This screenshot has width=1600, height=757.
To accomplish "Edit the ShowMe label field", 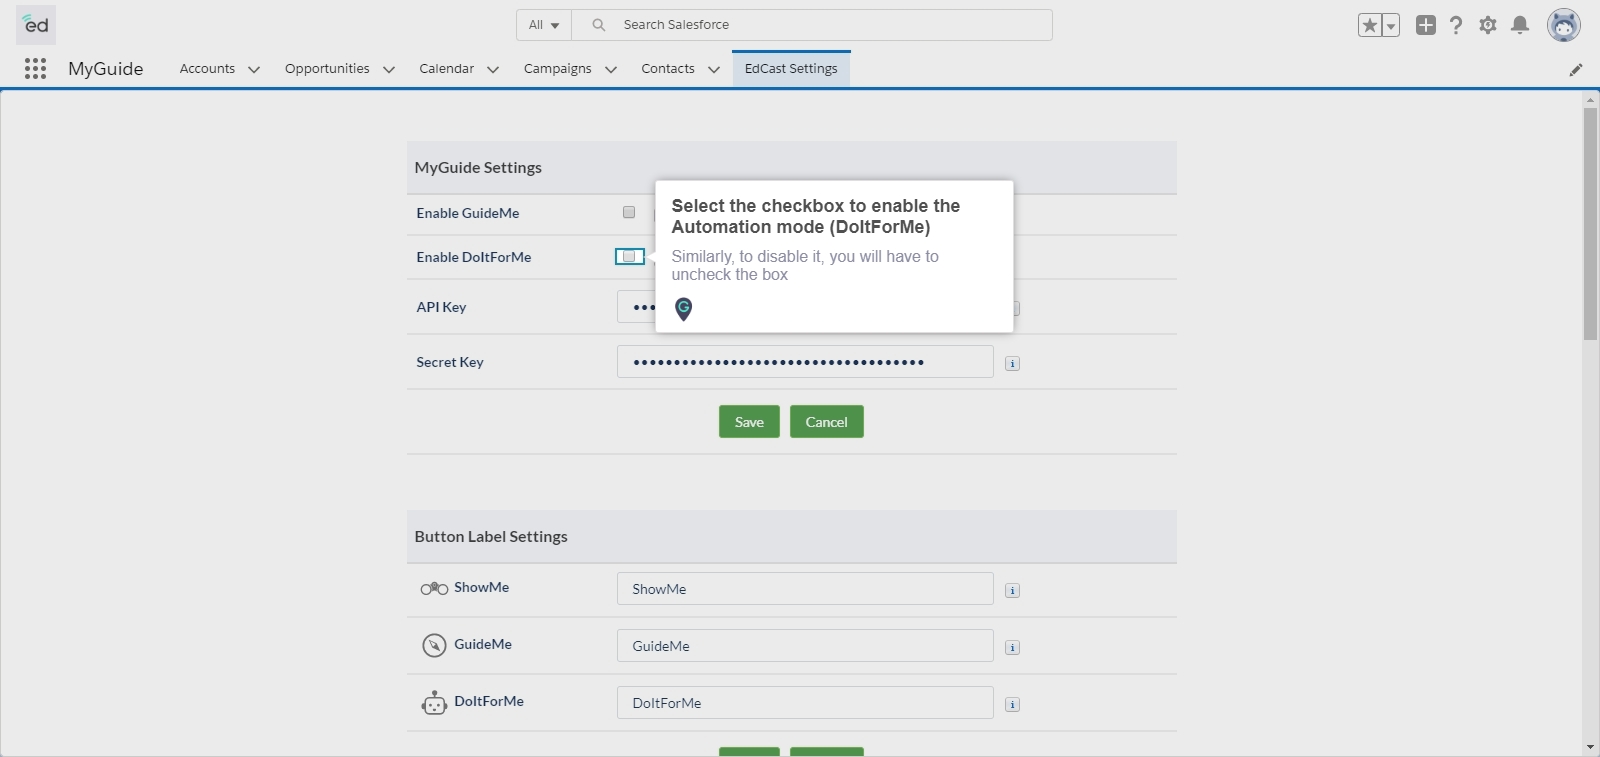I will [x=805, y=589].
